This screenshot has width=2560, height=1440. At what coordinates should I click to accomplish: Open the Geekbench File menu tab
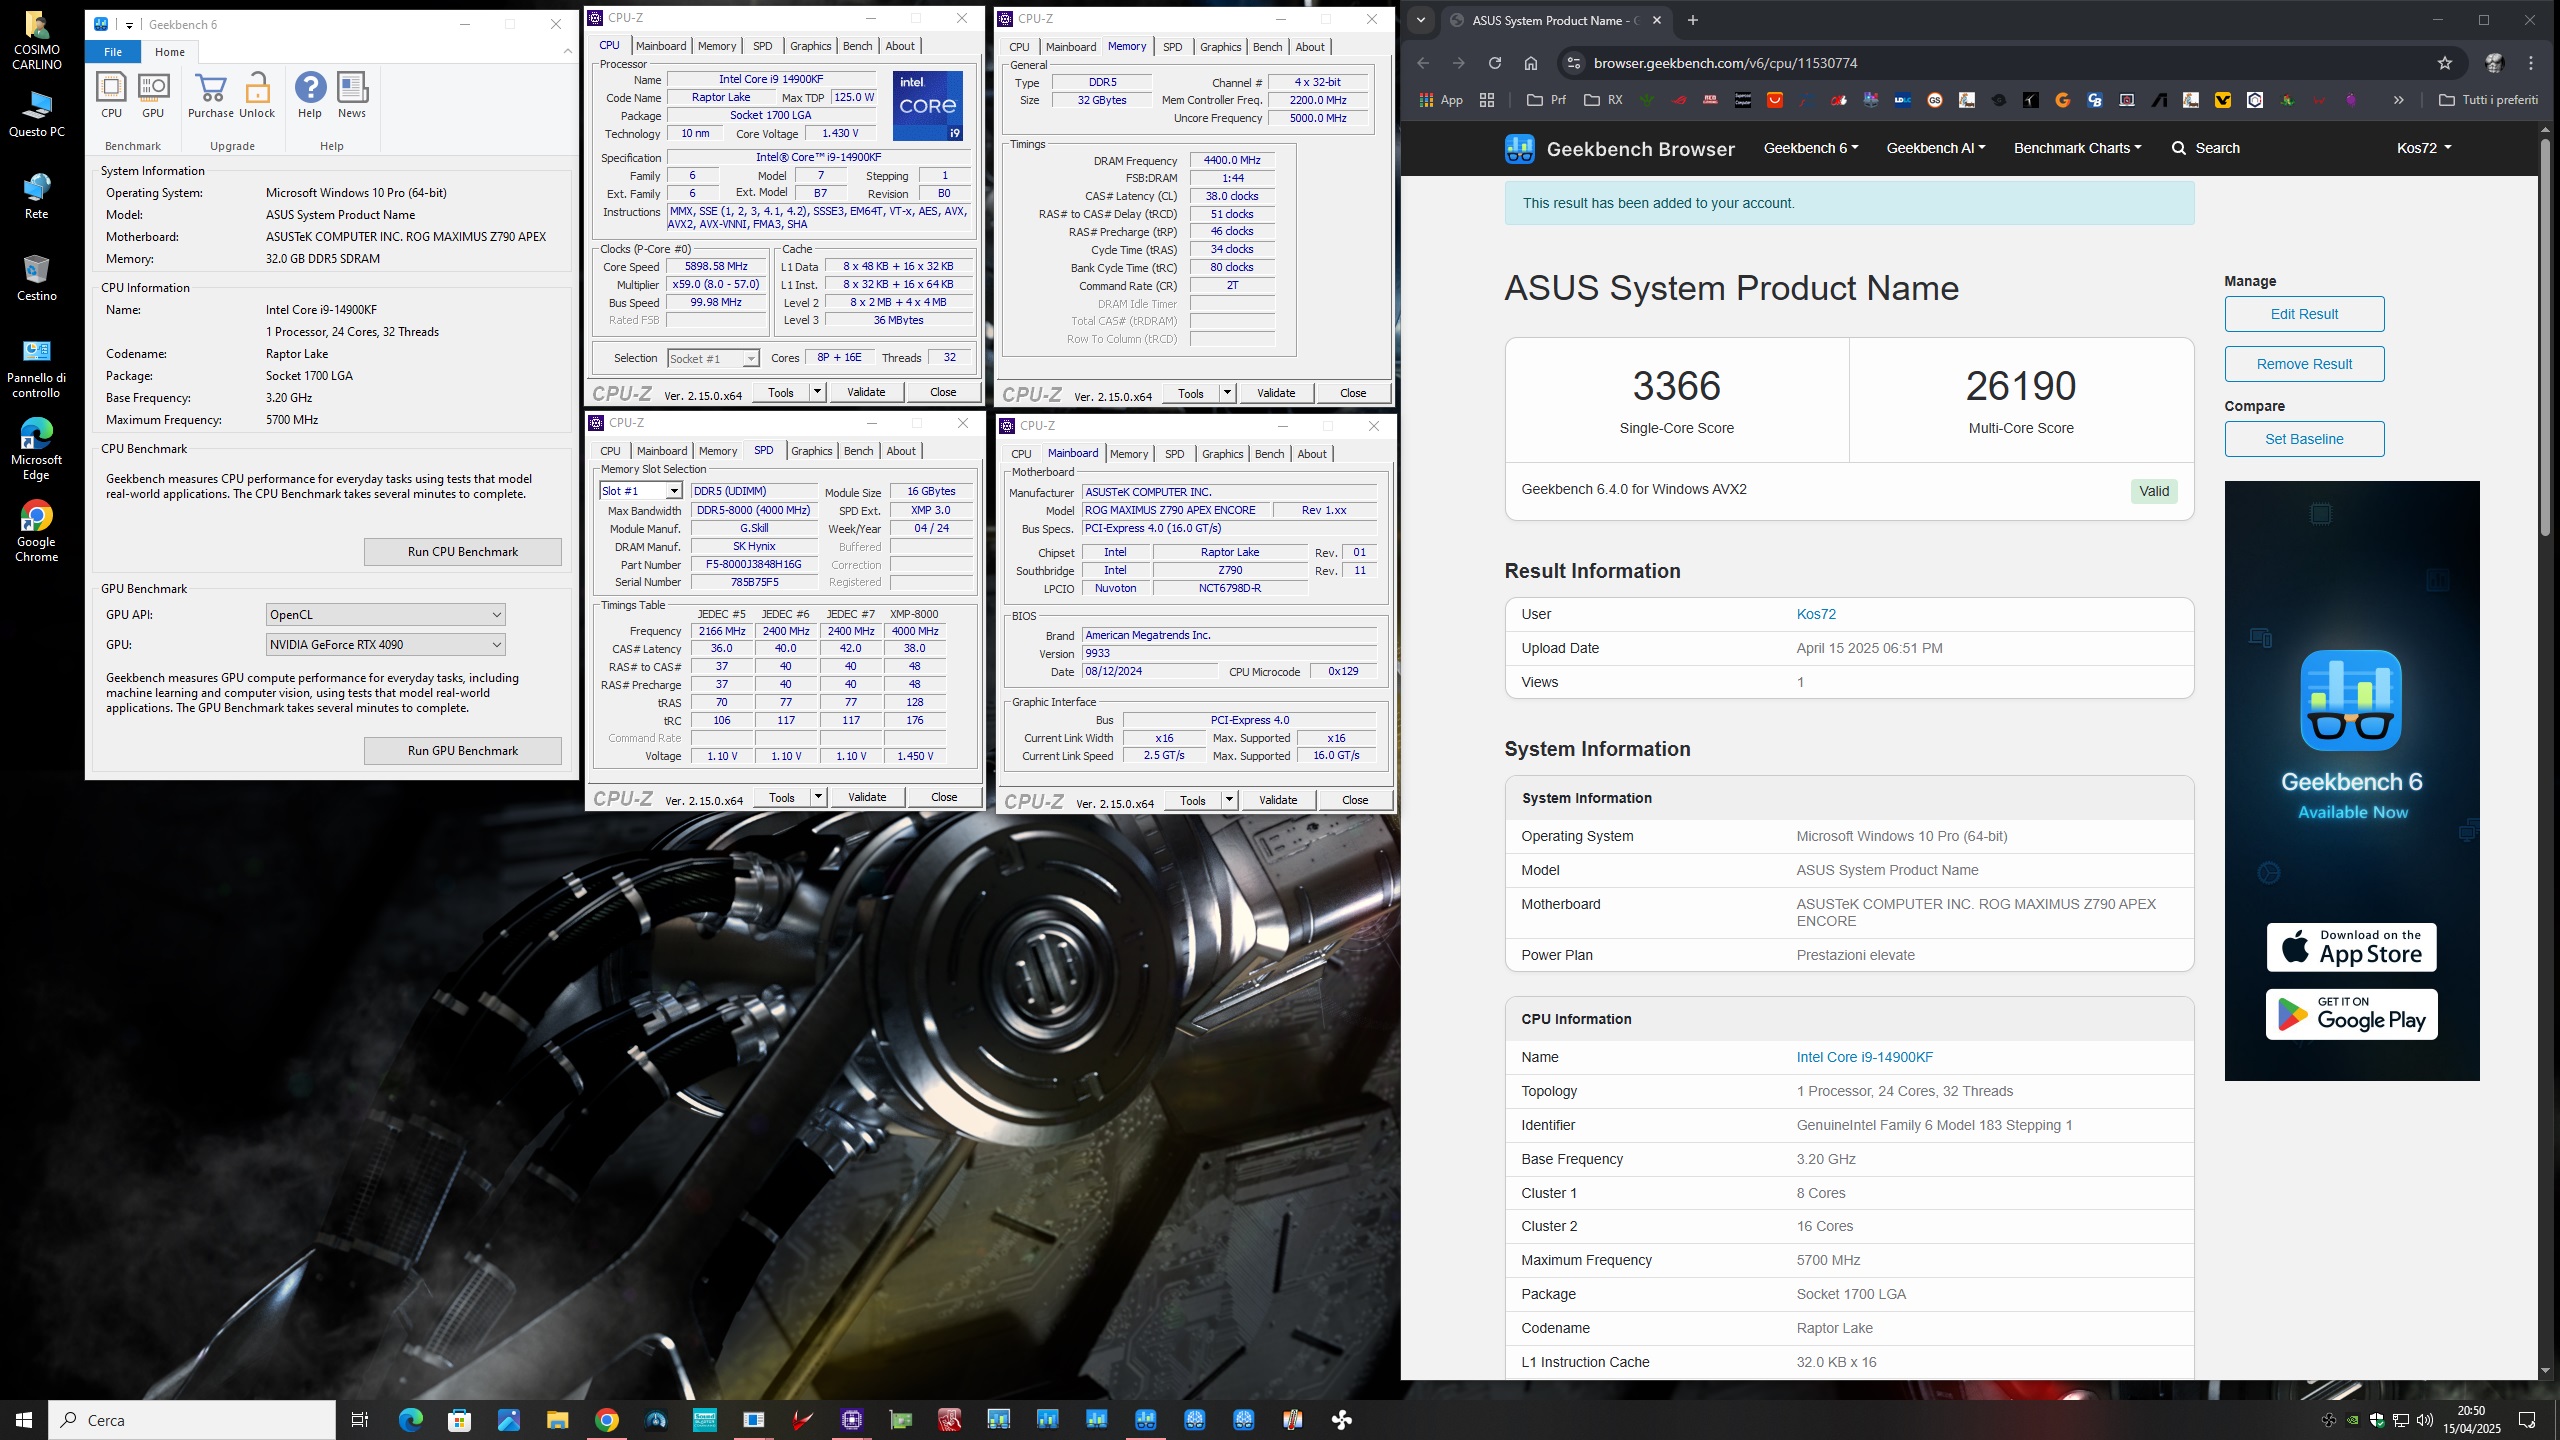(x=113, y=52)
